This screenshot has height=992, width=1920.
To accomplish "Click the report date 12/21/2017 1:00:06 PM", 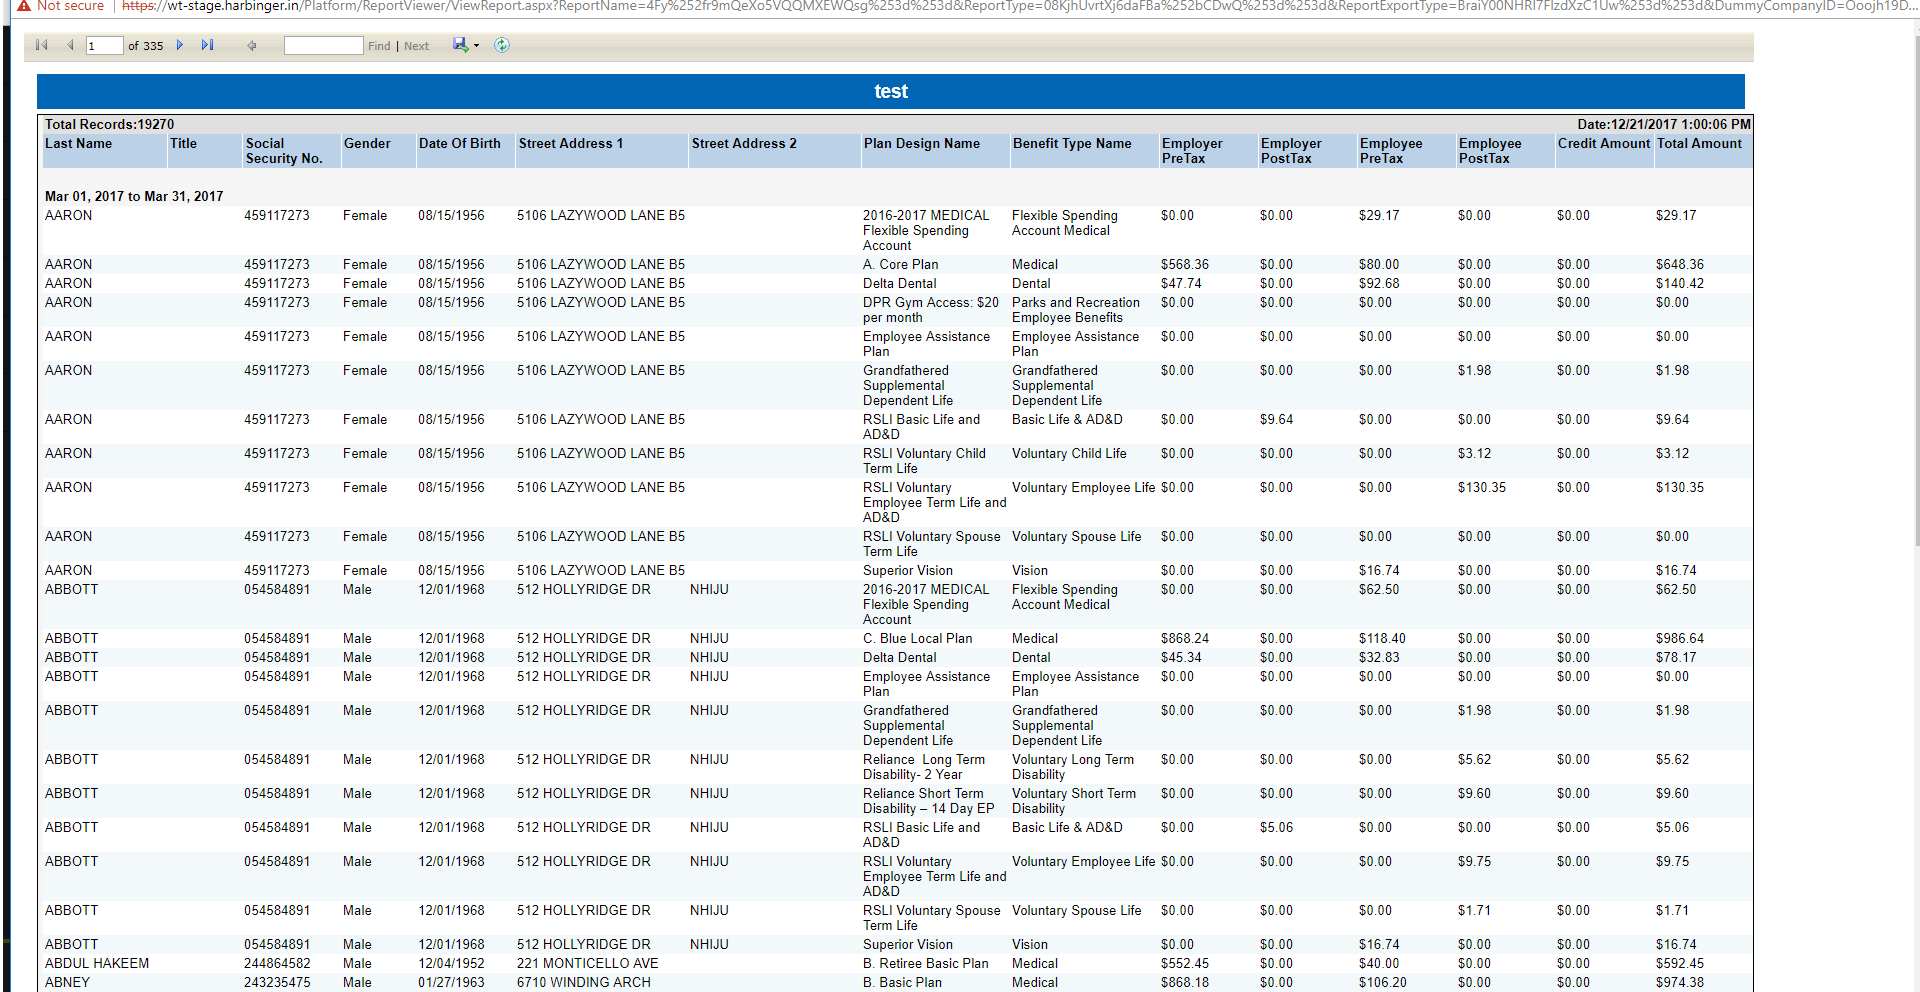I will tap(1664, 124).
